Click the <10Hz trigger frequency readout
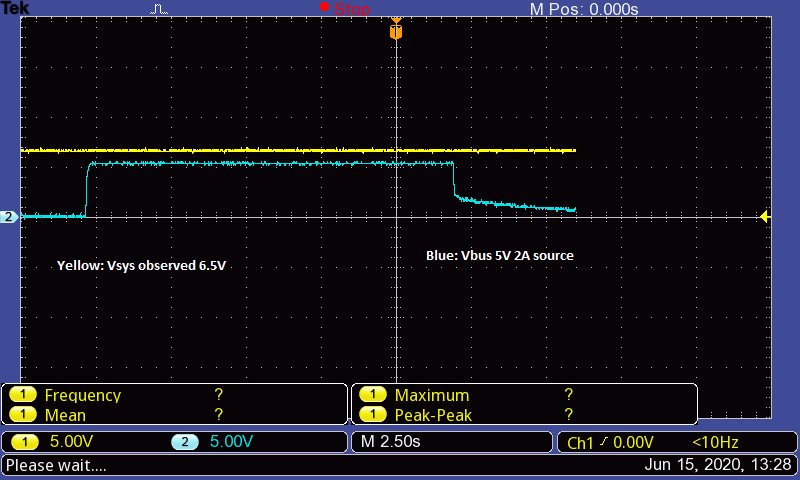 click(x=715, y=442)
